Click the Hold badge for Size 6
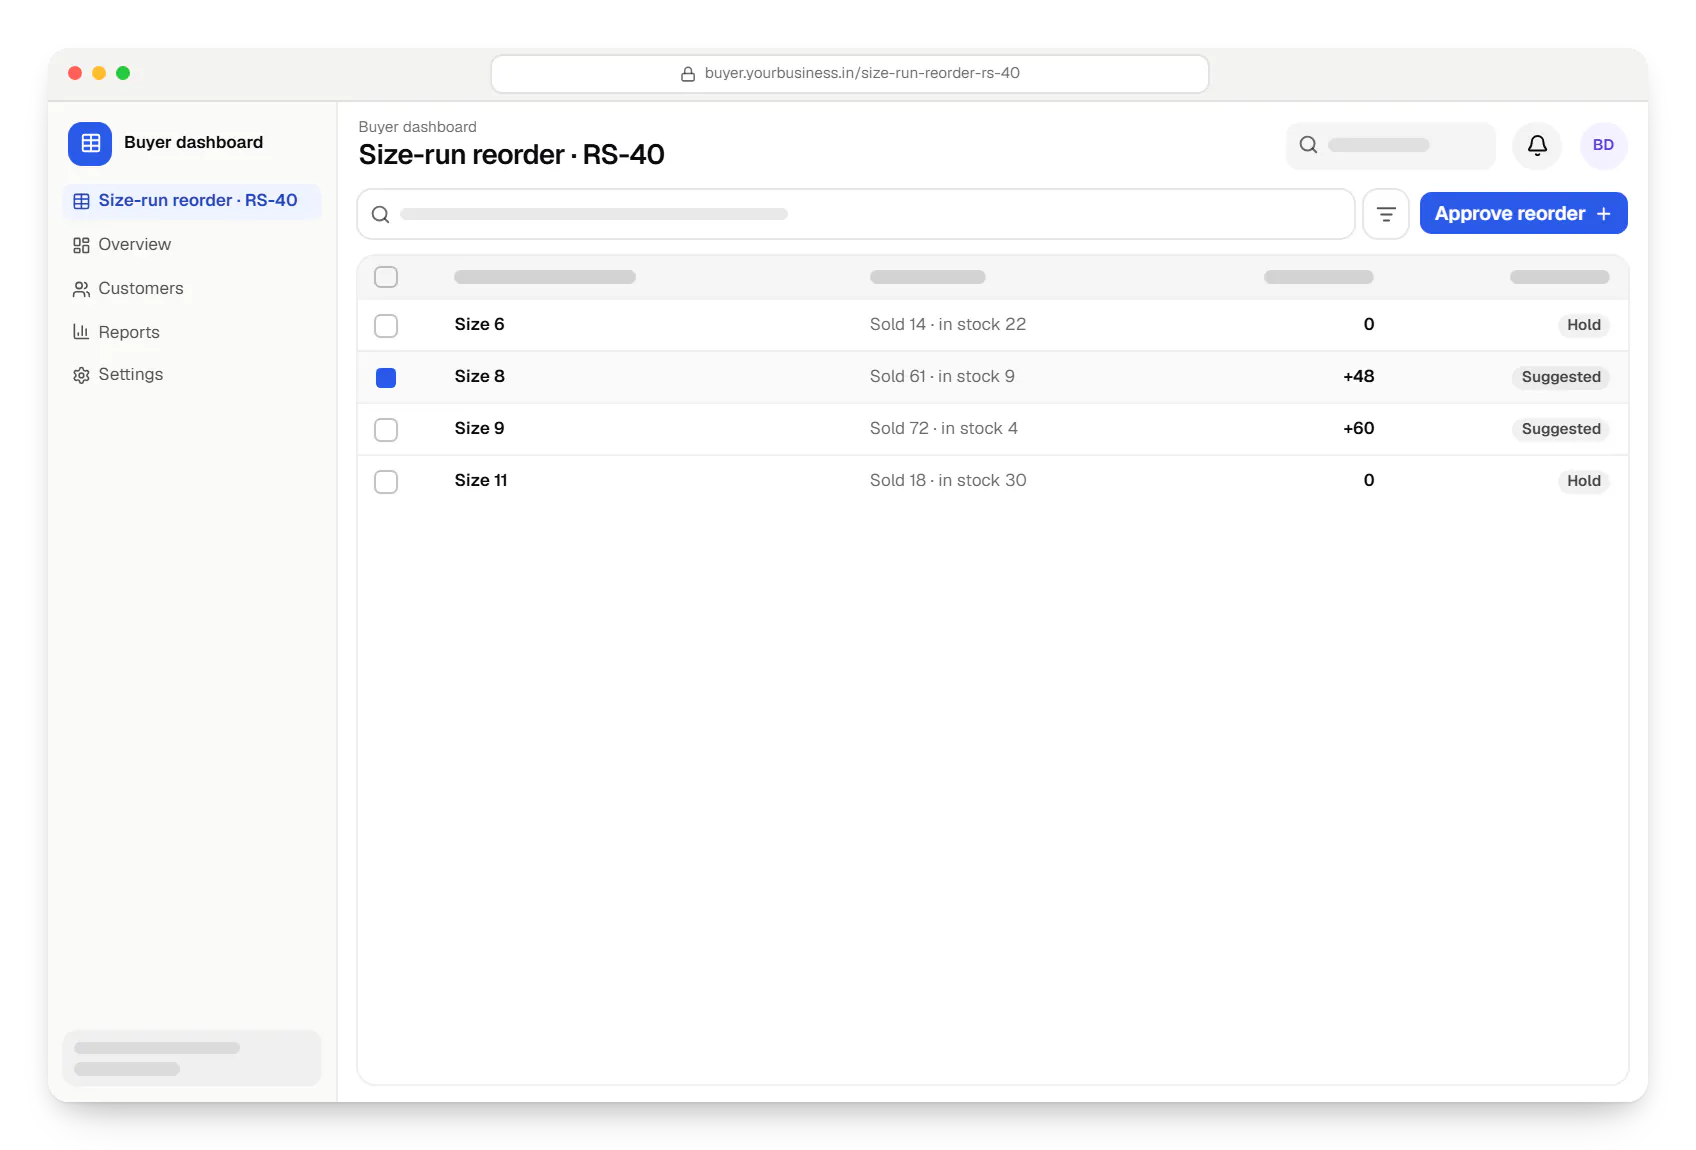1696x1150 pixels. coord(1583,325)
